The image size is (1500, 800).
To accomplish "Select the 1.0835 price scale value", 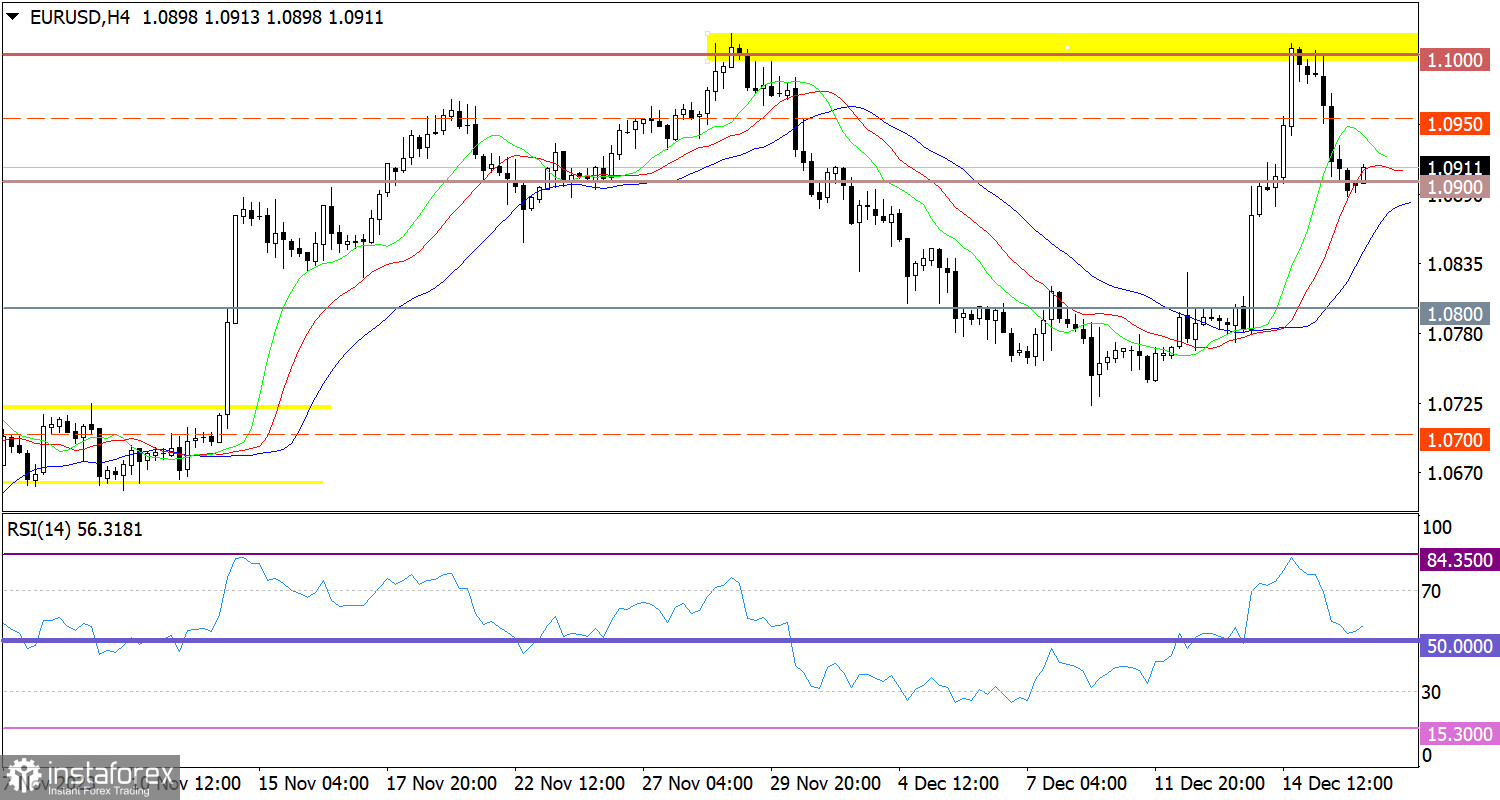I will 1456,264.
